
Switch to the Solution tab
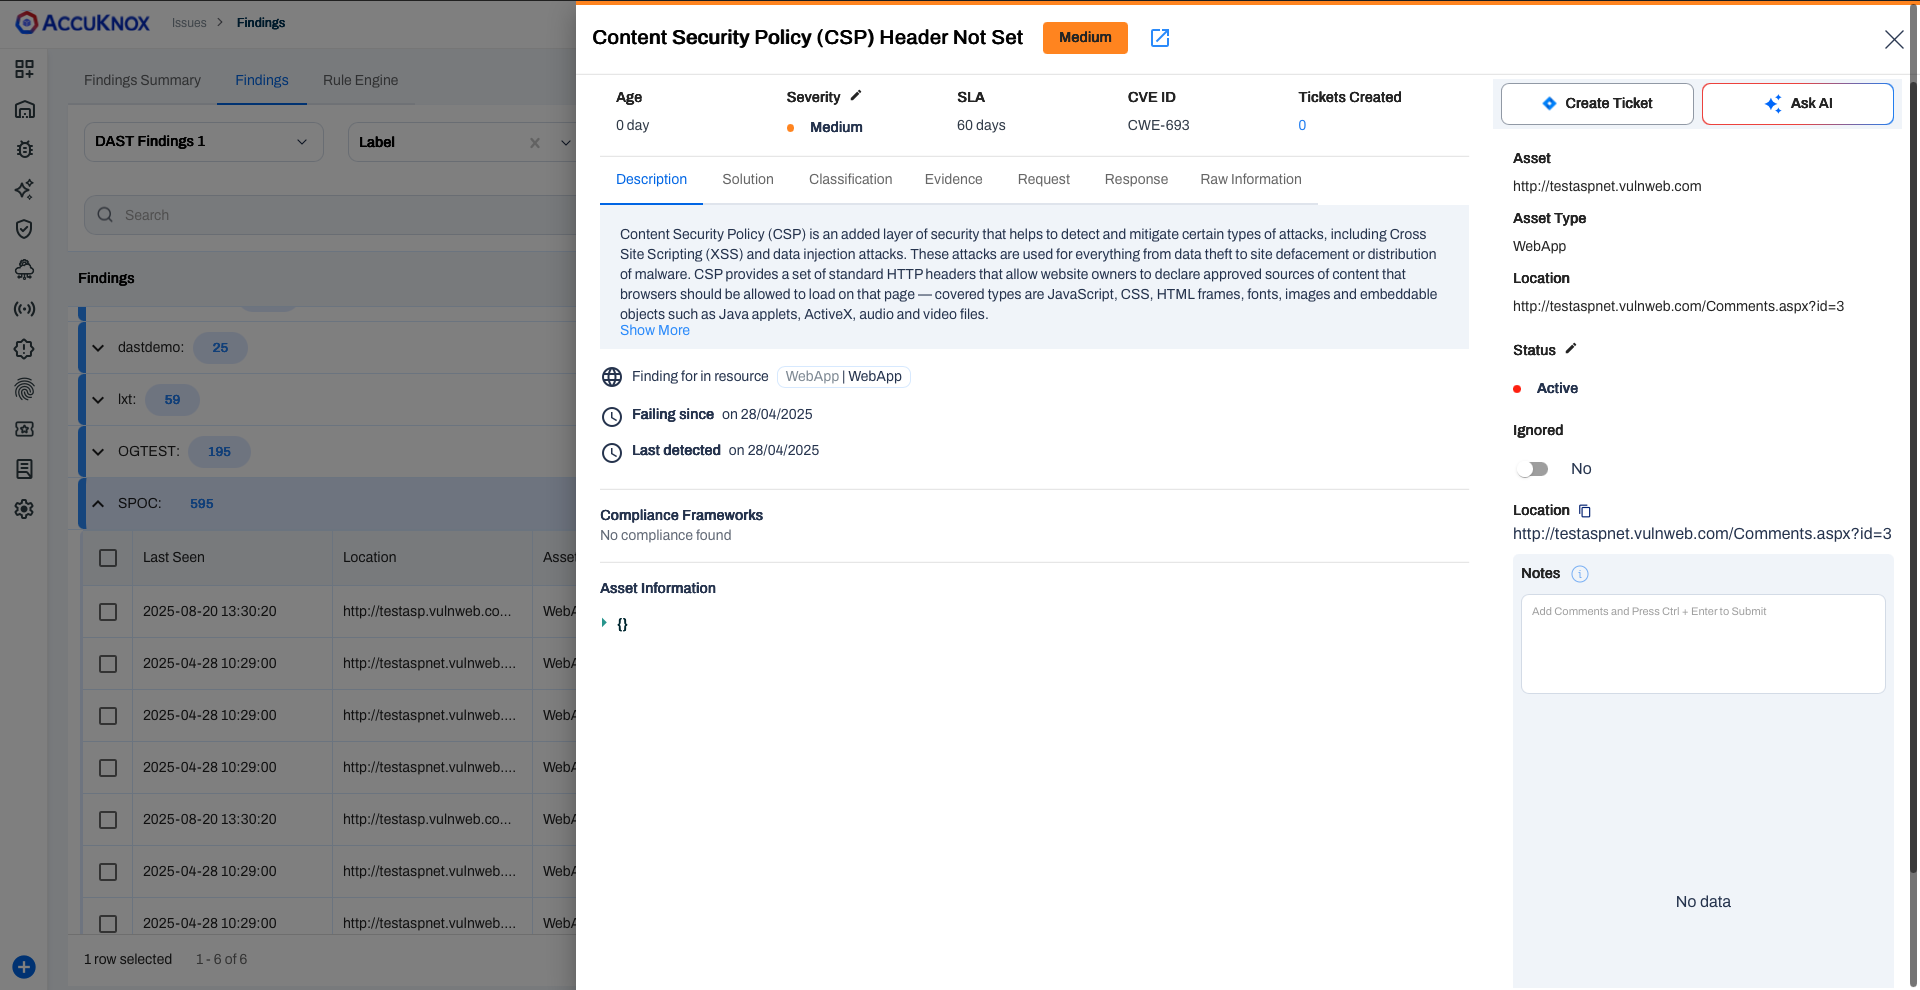tap(747, 180)
